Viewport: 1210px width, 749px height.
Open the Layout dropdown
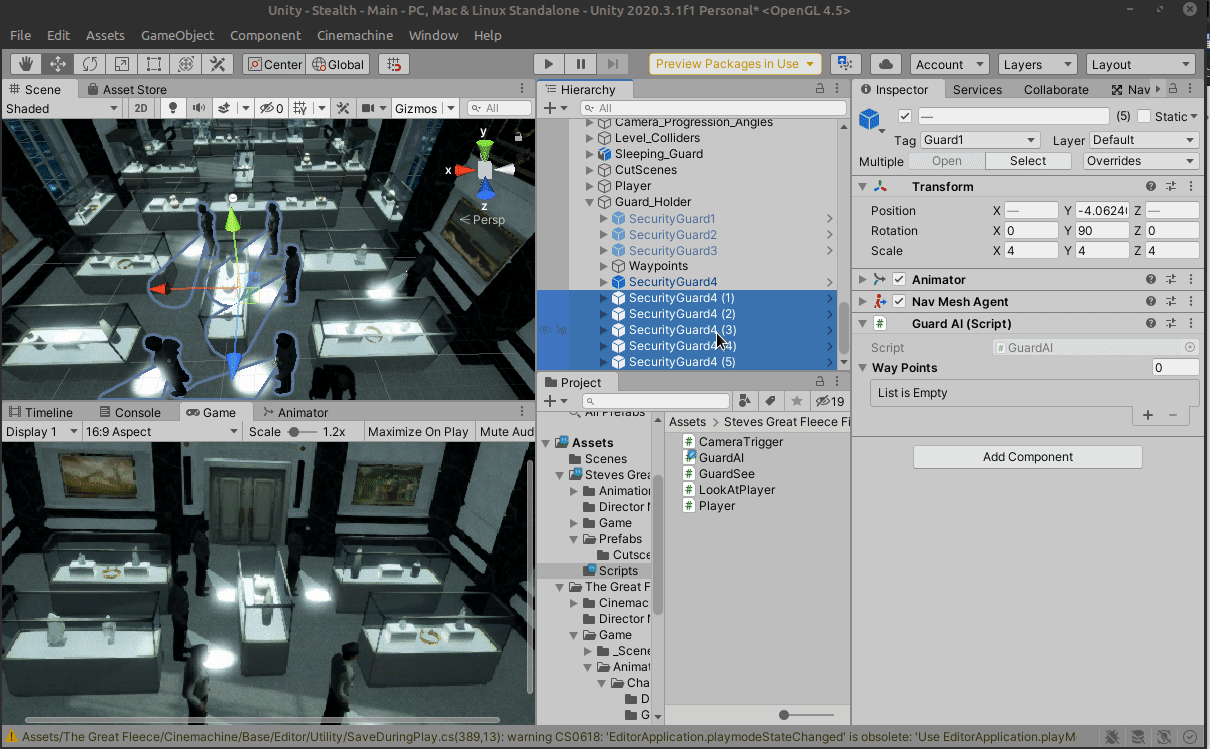[x=1139, y=64]
